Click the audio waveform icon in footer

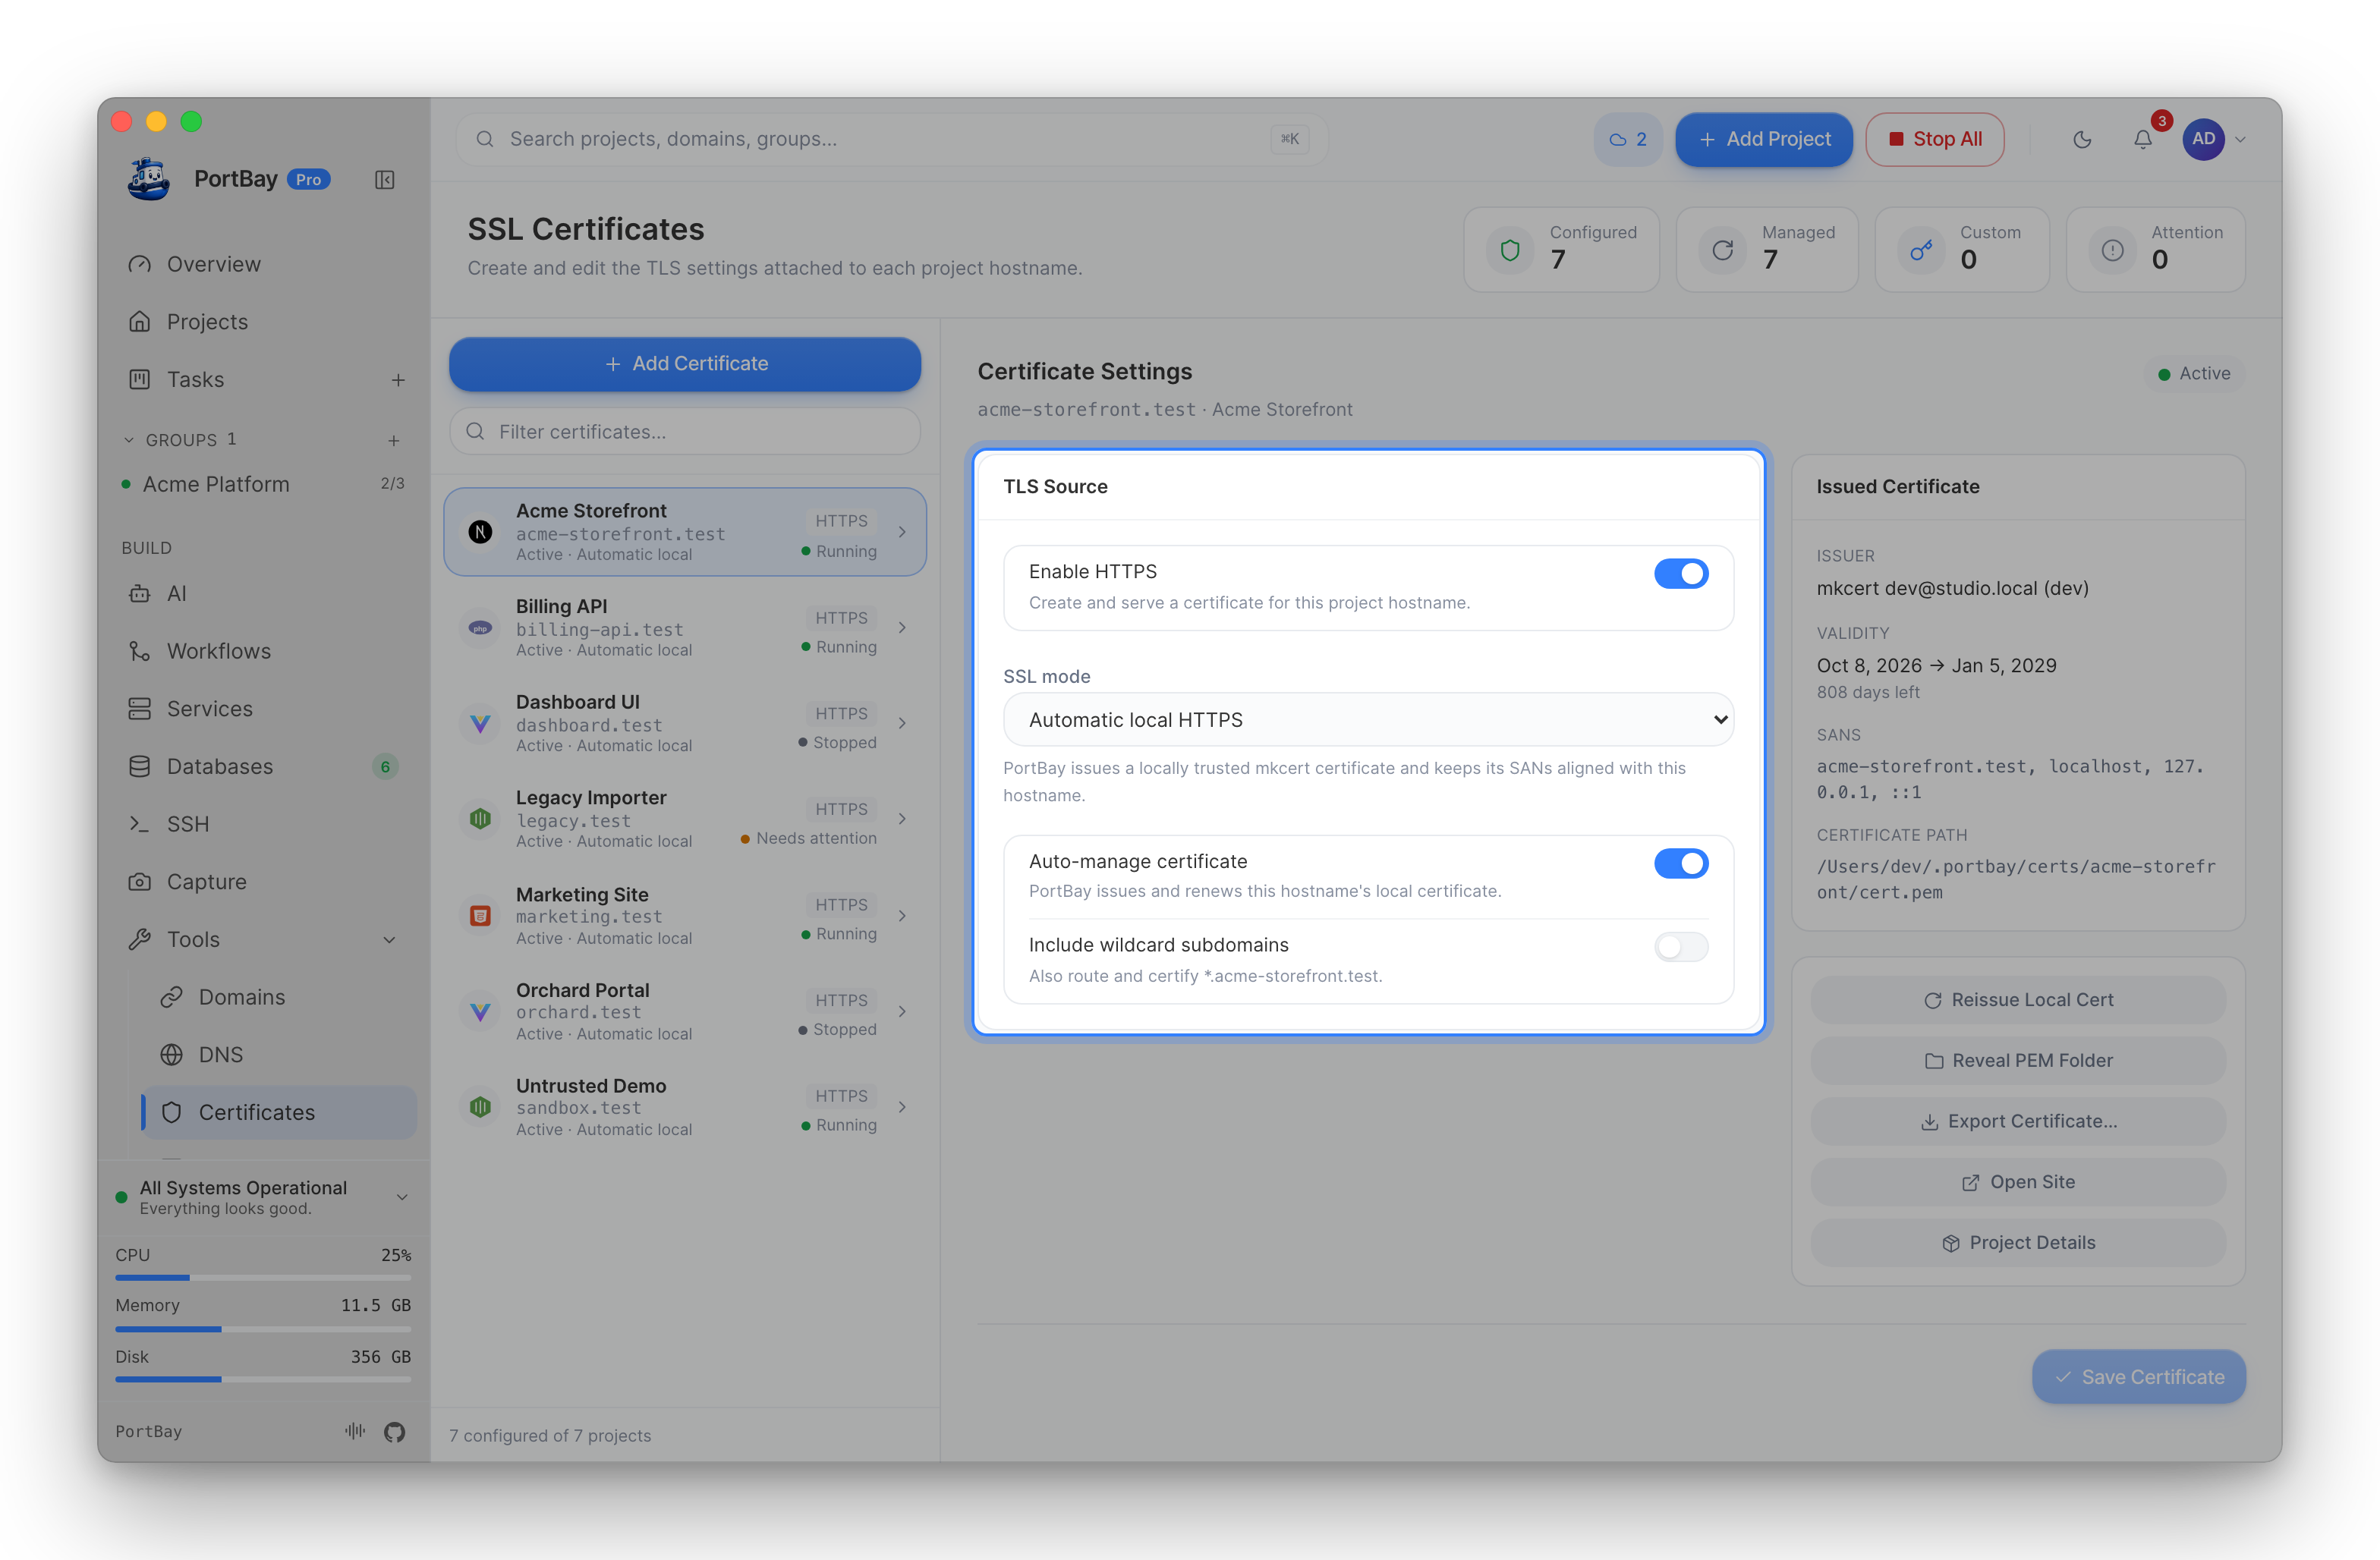355,1431
